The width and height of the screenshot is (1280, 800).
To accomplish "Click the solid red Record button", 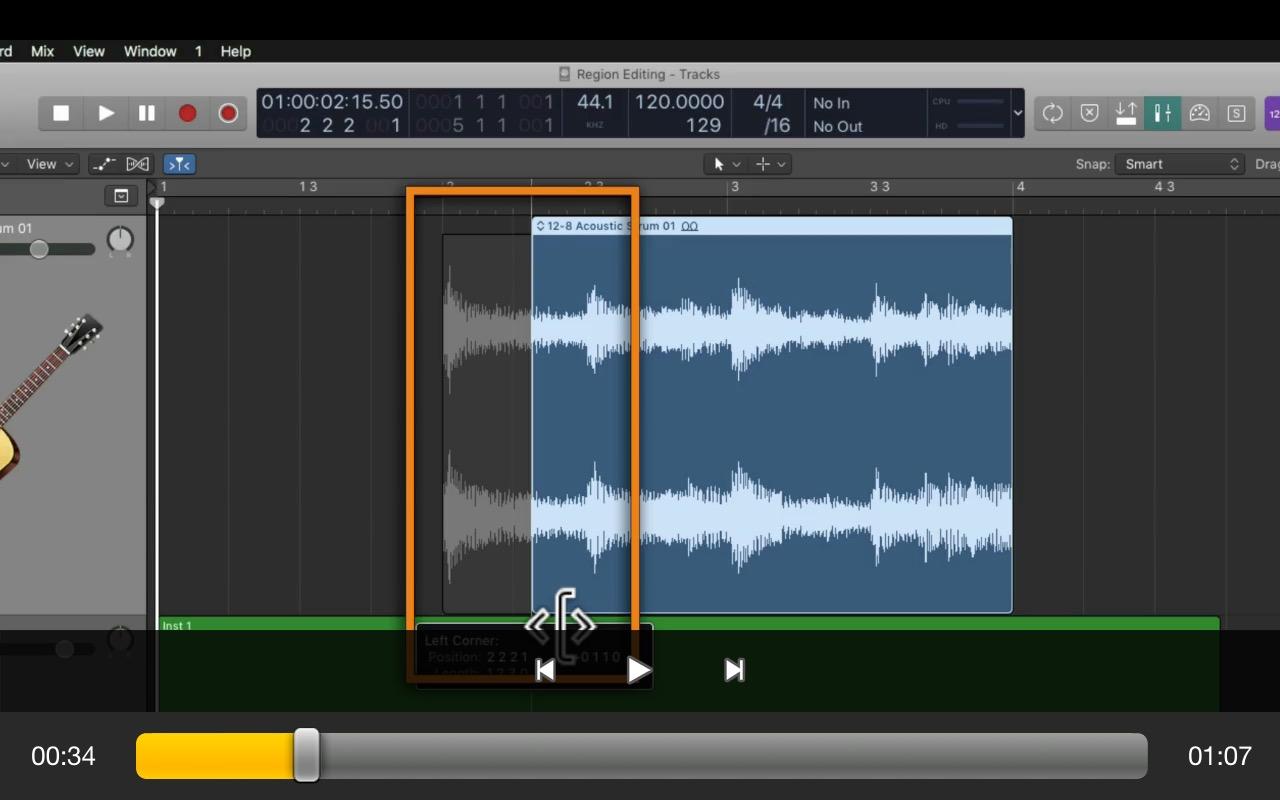I will [x=187, y=113].
